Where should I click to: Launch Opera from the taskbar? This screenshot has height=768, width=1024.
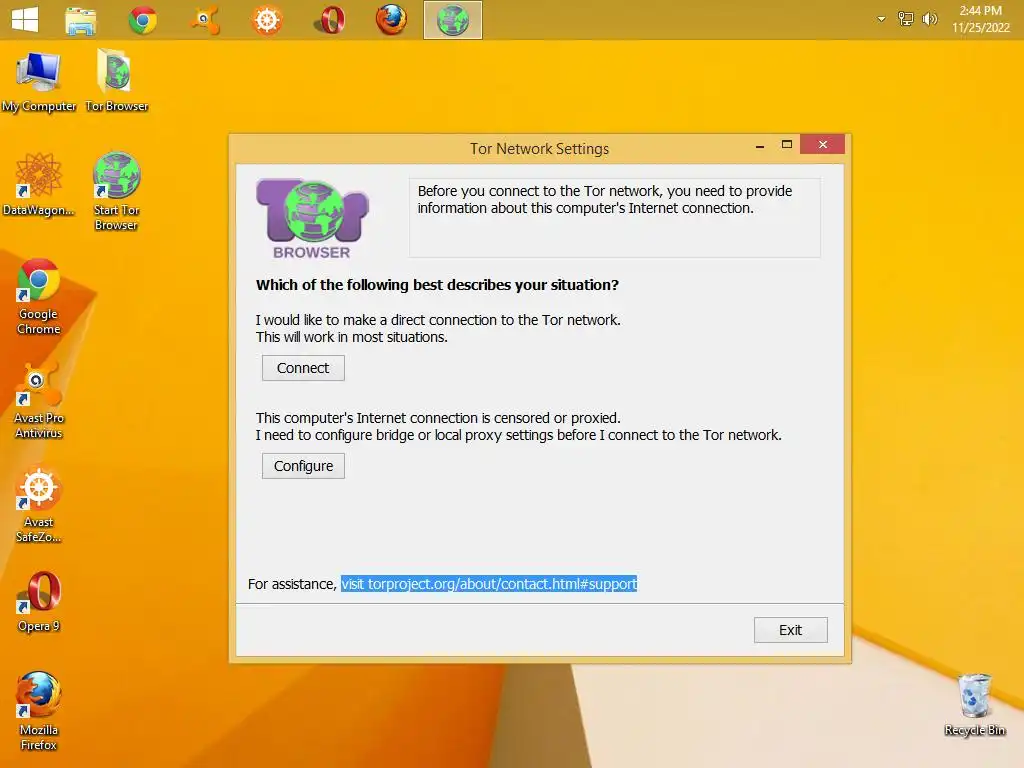(x=330, y=20)
